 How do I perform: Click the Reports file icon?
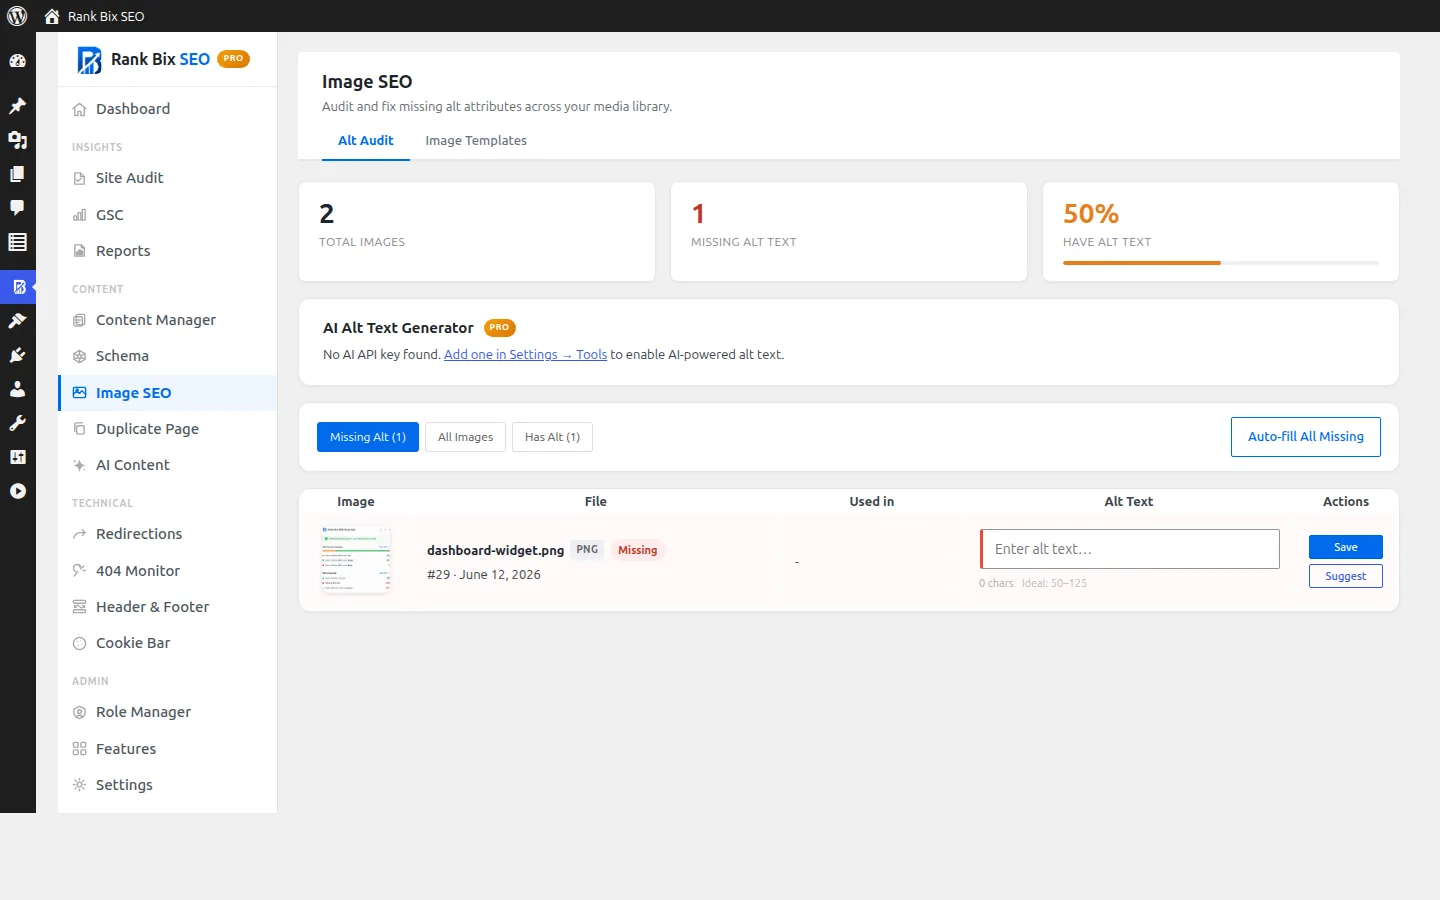click(79, 251)
